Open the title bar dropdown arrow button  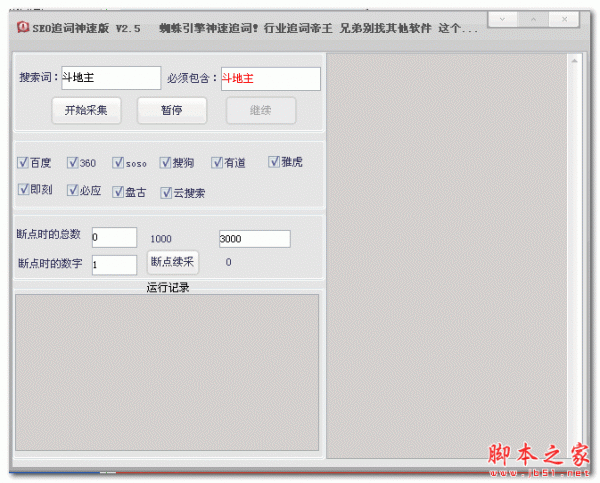point(502,19)
